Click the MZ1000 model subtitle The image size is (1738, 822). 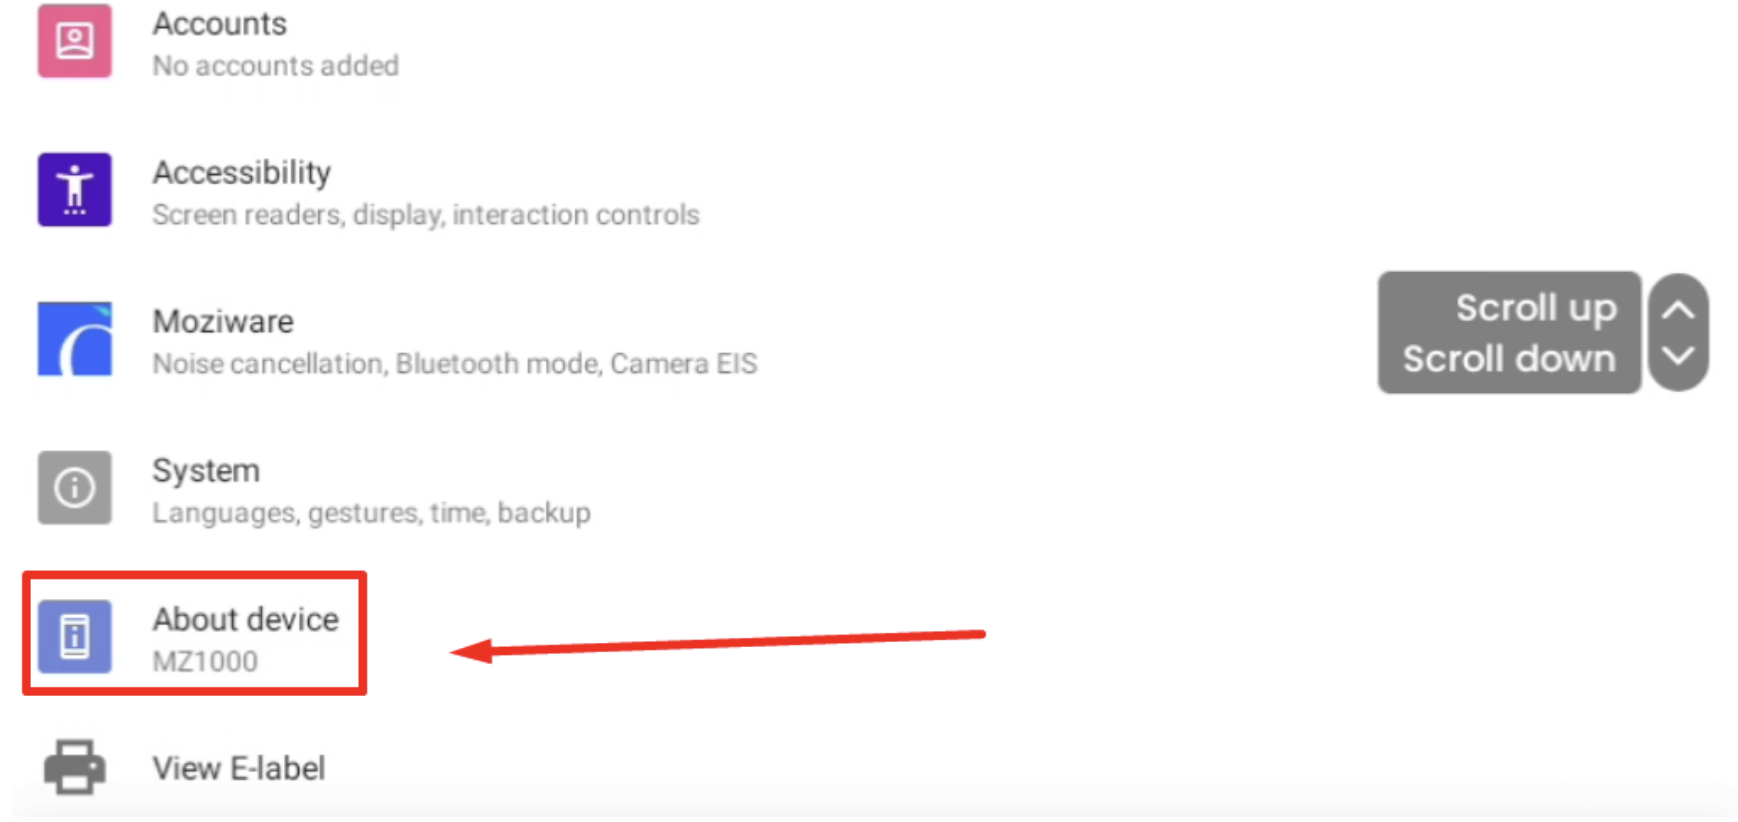click(x=205, y=661)
